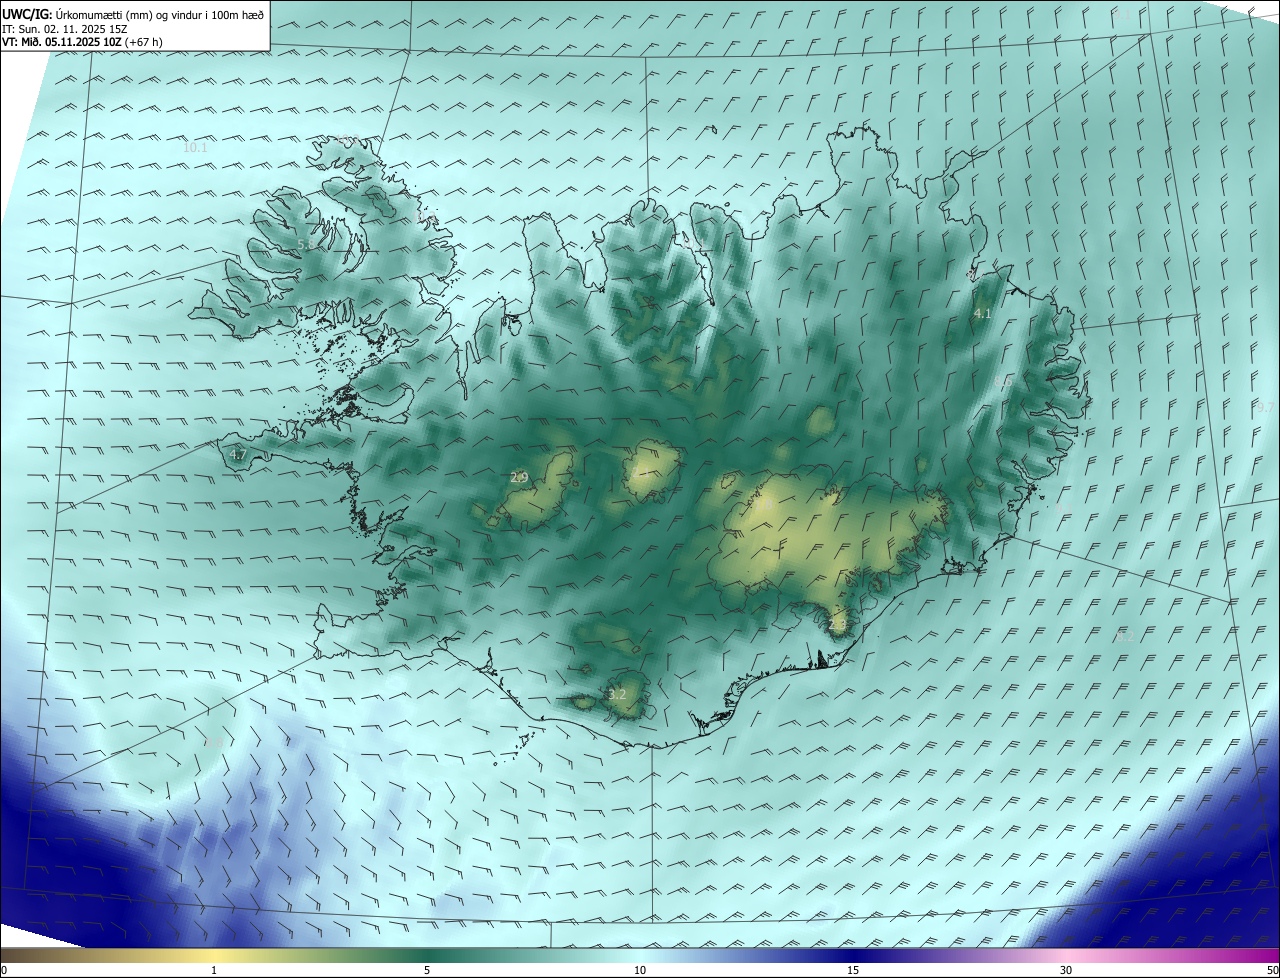The height and width of the screenshot is (978, 1280).
Task: Click the colour scale tick label 1
Action: tap(214, 970)
